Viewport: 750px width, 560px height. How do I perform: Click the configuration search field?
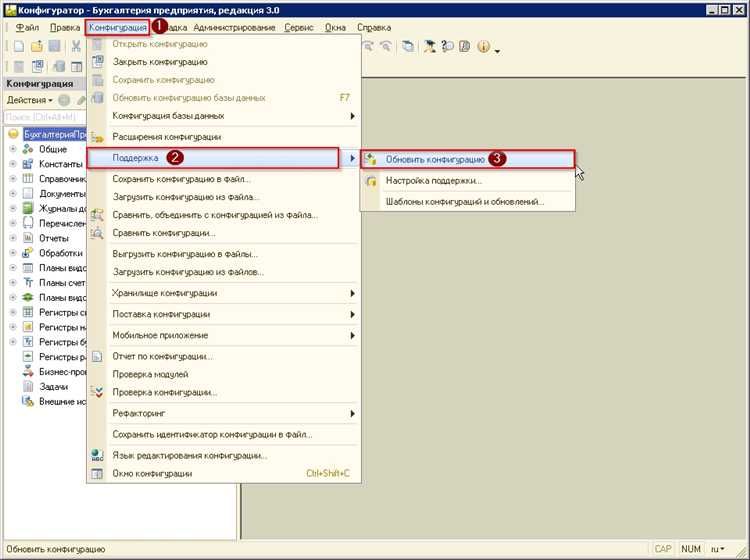(x=44, y=117)
